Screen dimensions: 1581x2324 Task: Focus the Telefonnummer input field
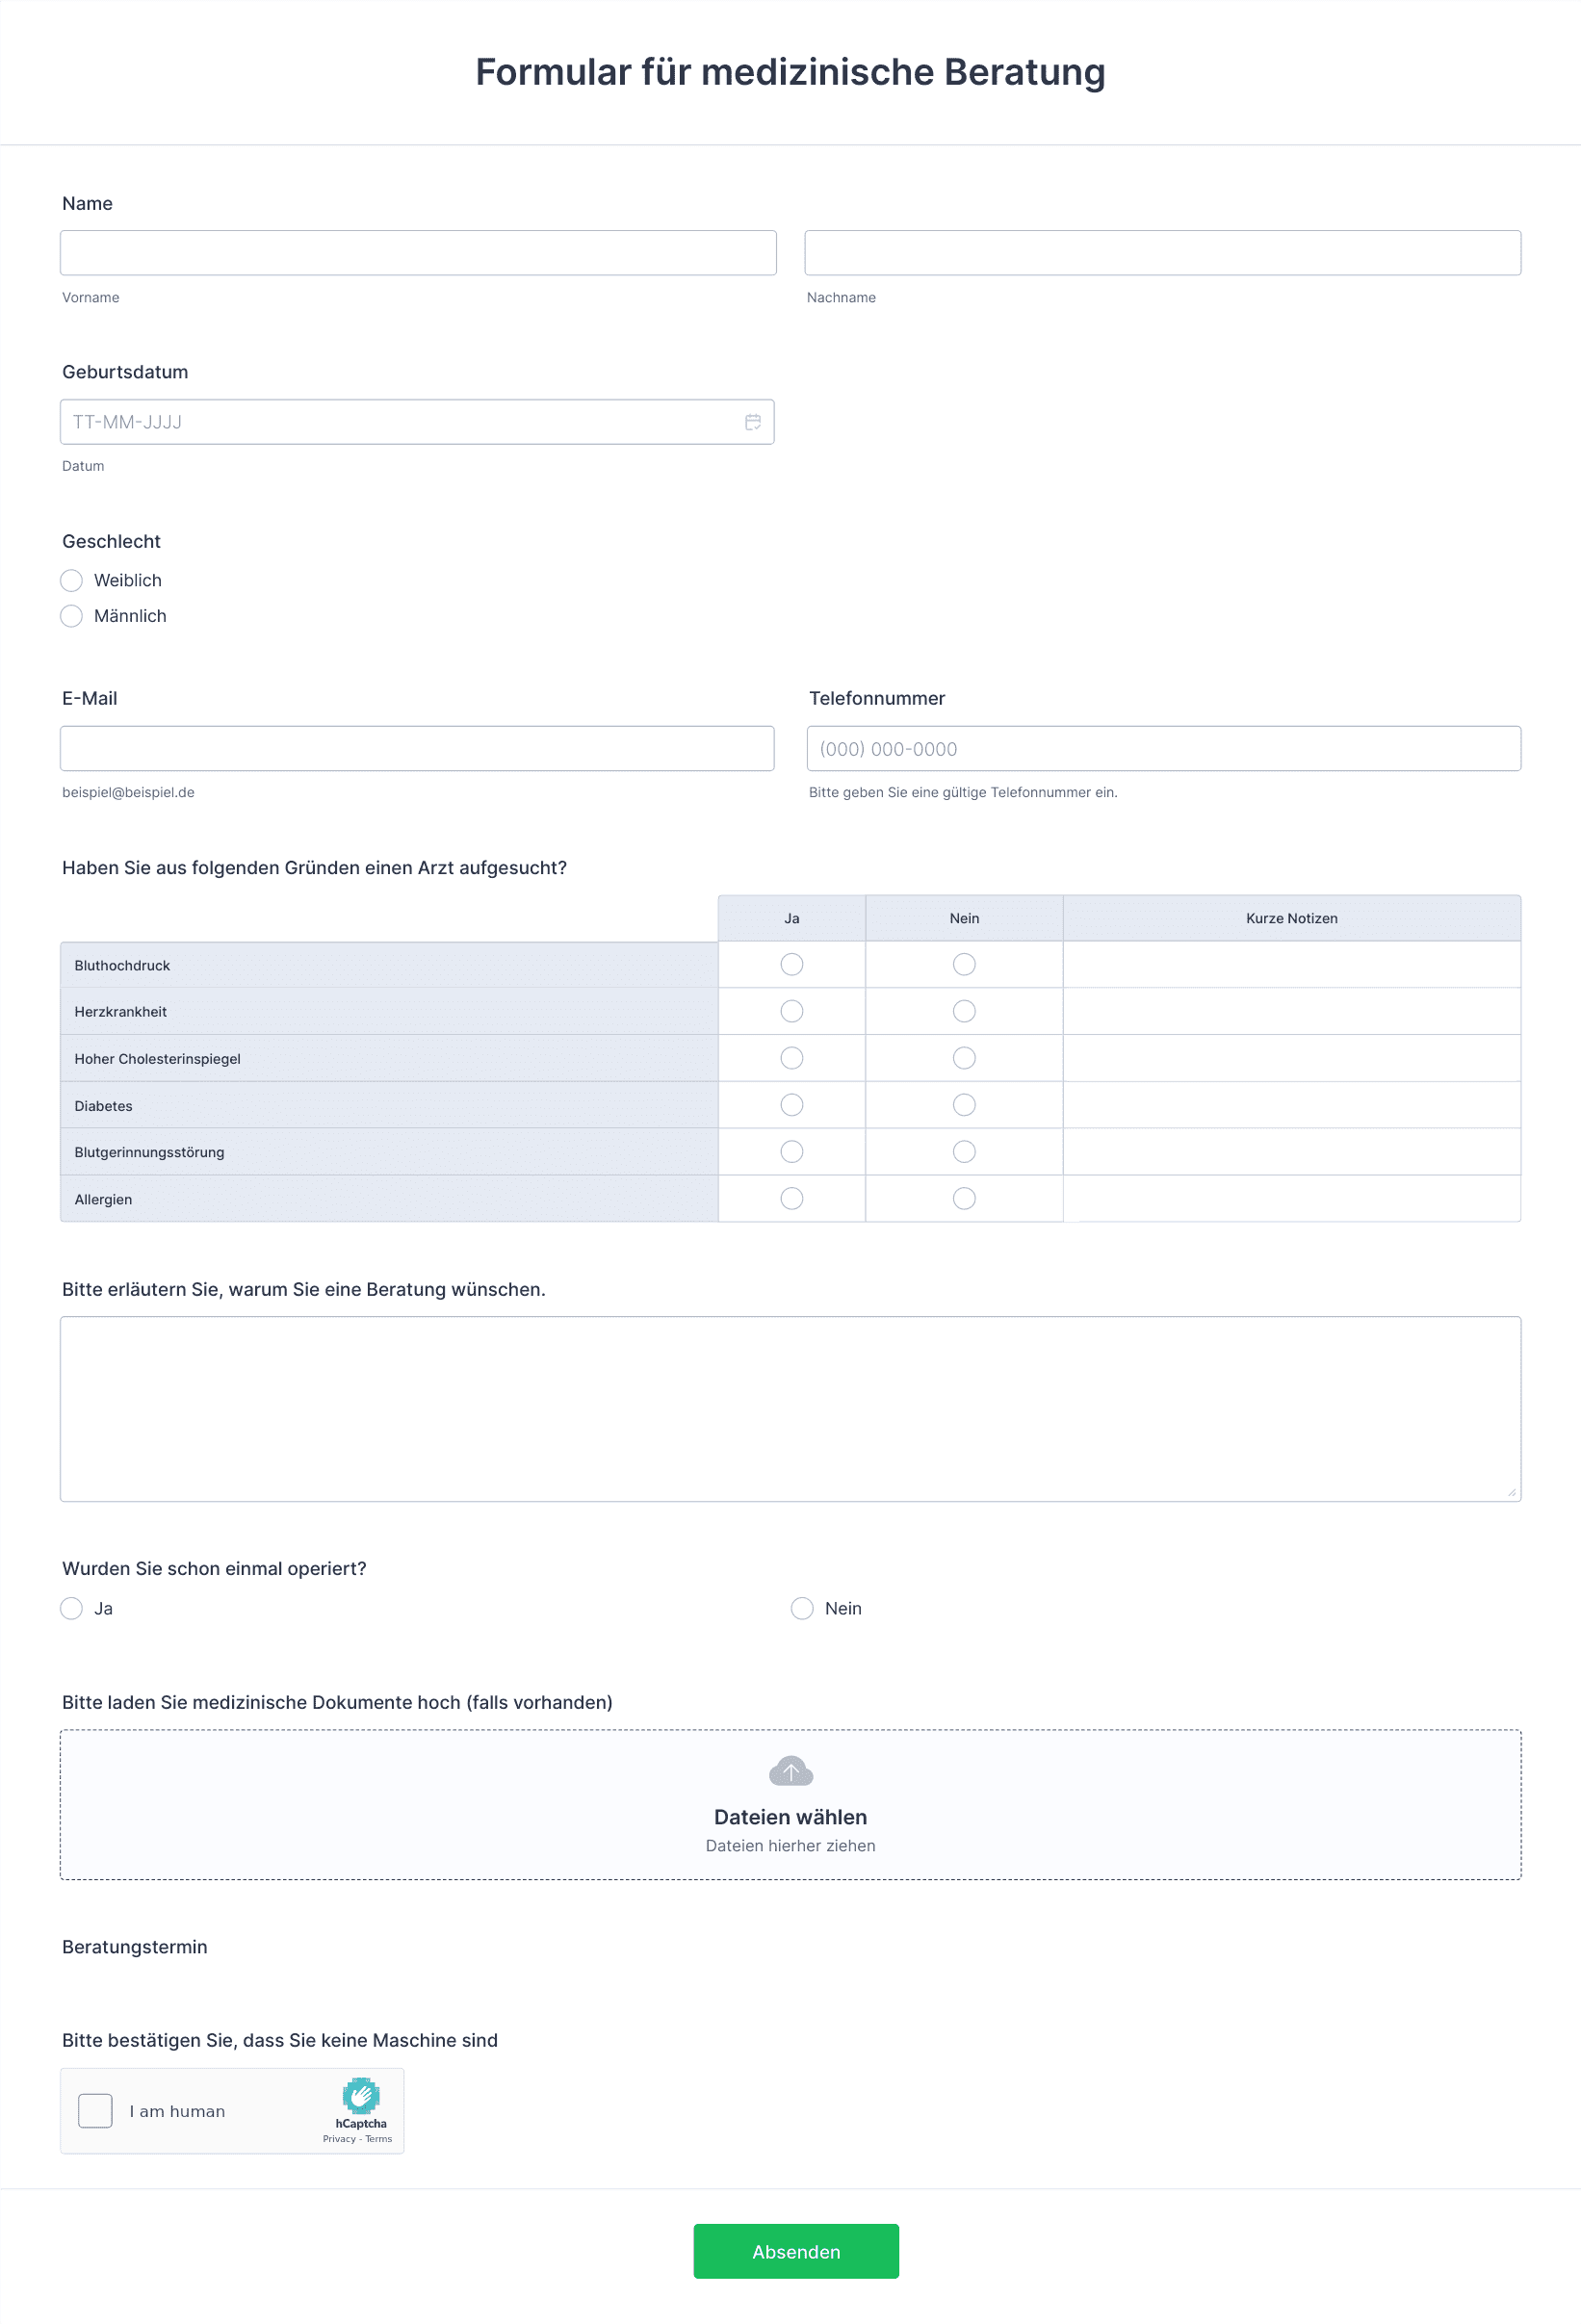[1164, 749]
